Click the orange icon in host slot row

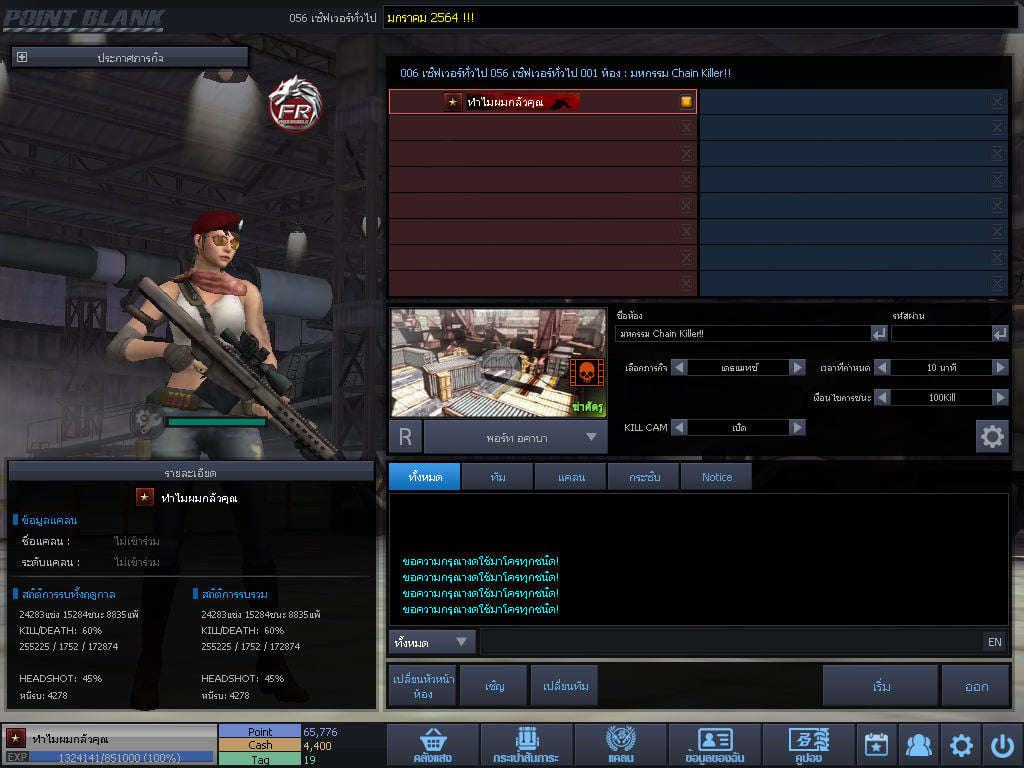click(686, 101)
